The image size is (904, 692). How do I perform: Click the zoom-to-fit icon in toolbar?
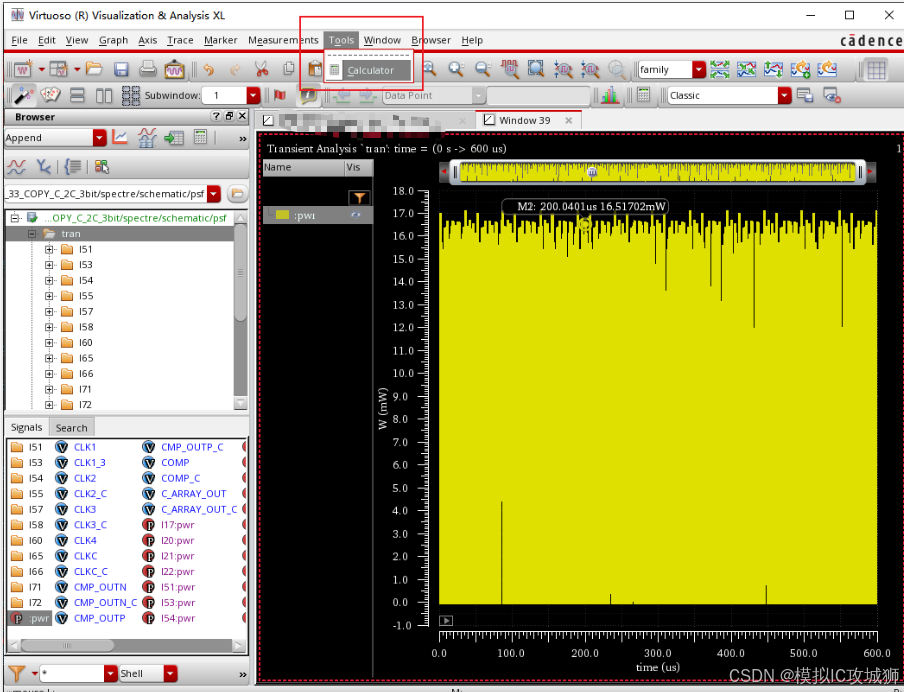536,69
